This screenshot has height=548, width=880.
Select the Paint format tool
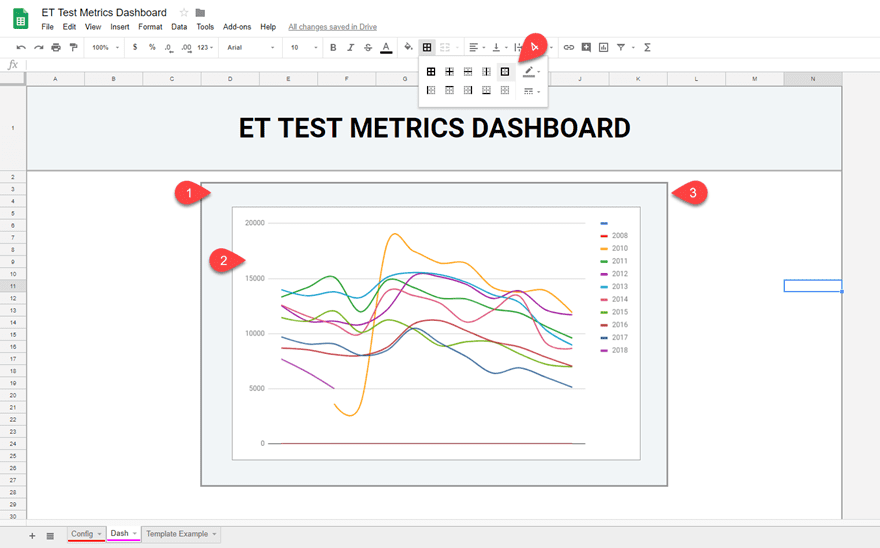click(x=73, y=48)
